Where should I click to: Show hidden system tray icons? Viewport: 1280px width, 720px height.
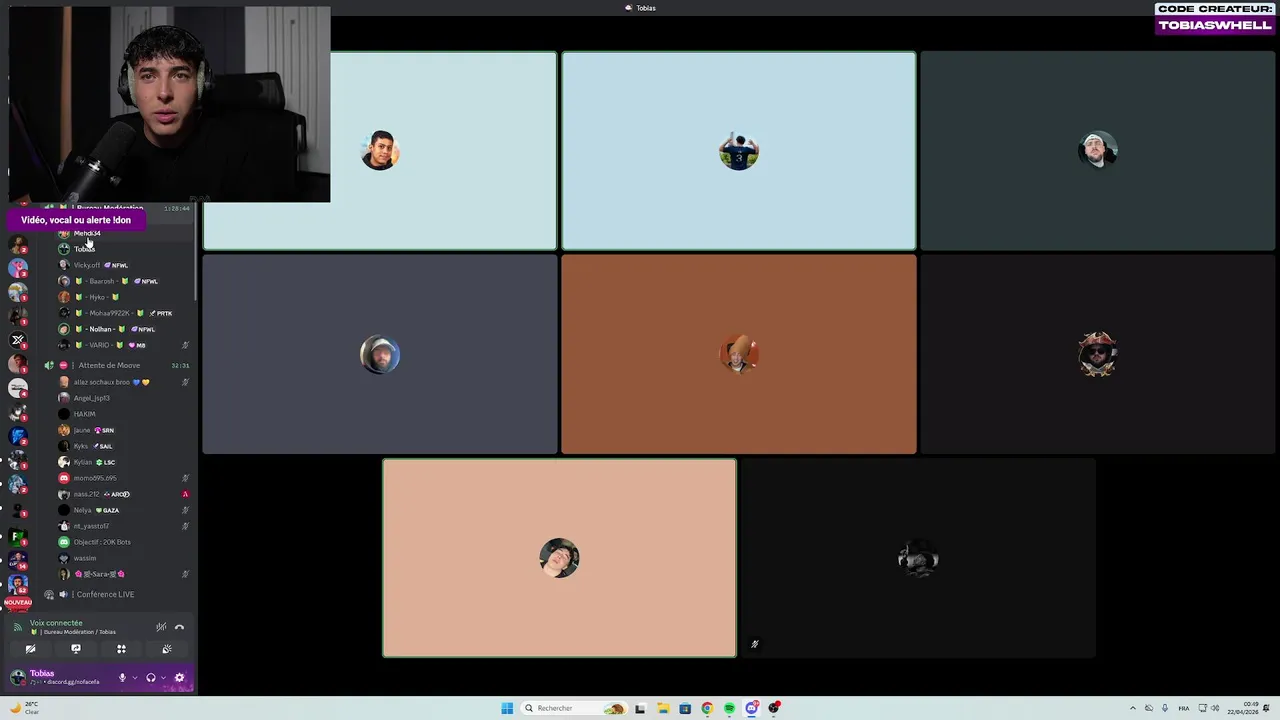pyautogui.click(x=1132, y=708)
